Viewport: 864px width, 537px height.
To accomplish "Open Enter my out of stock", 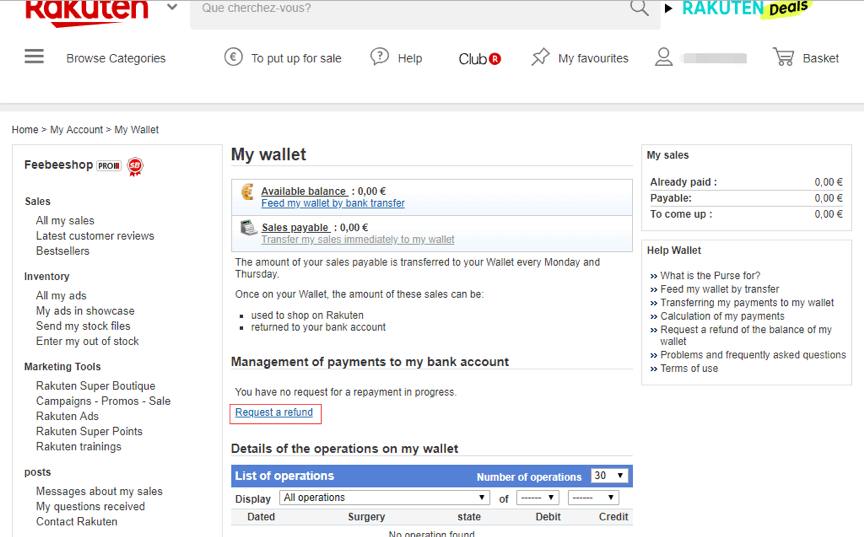I will point(87,341).
